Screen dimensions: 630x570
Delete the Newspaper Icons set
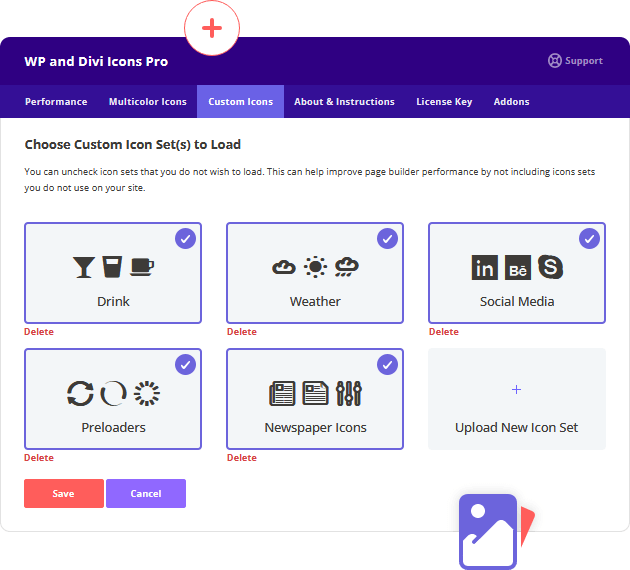pos(242,458)
